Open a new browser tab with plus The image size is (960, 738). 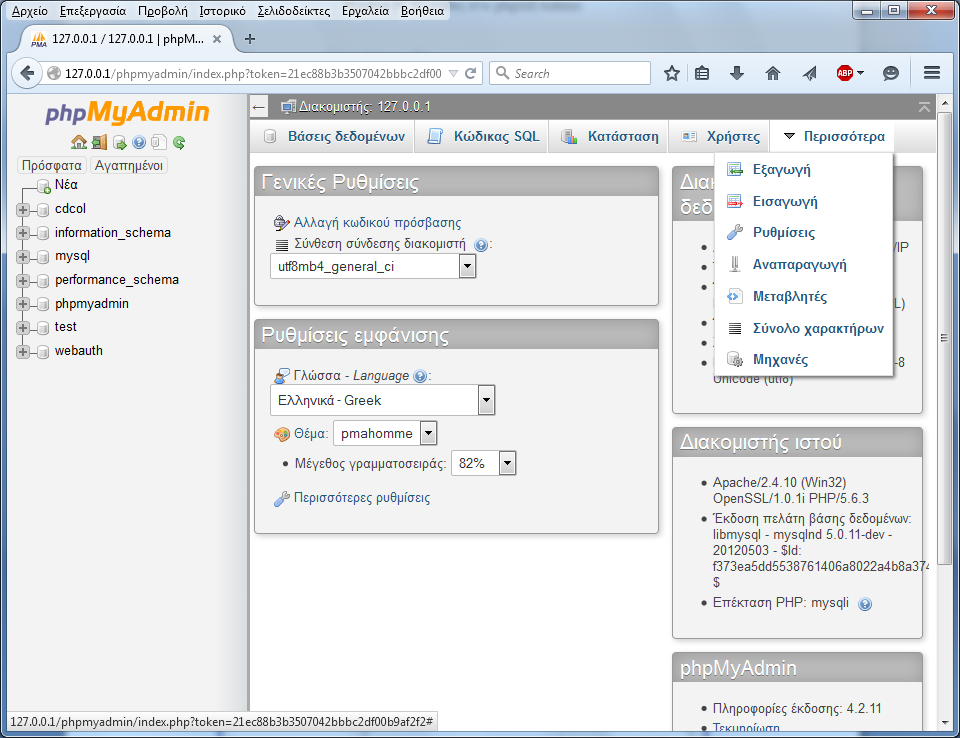[250, 39]
